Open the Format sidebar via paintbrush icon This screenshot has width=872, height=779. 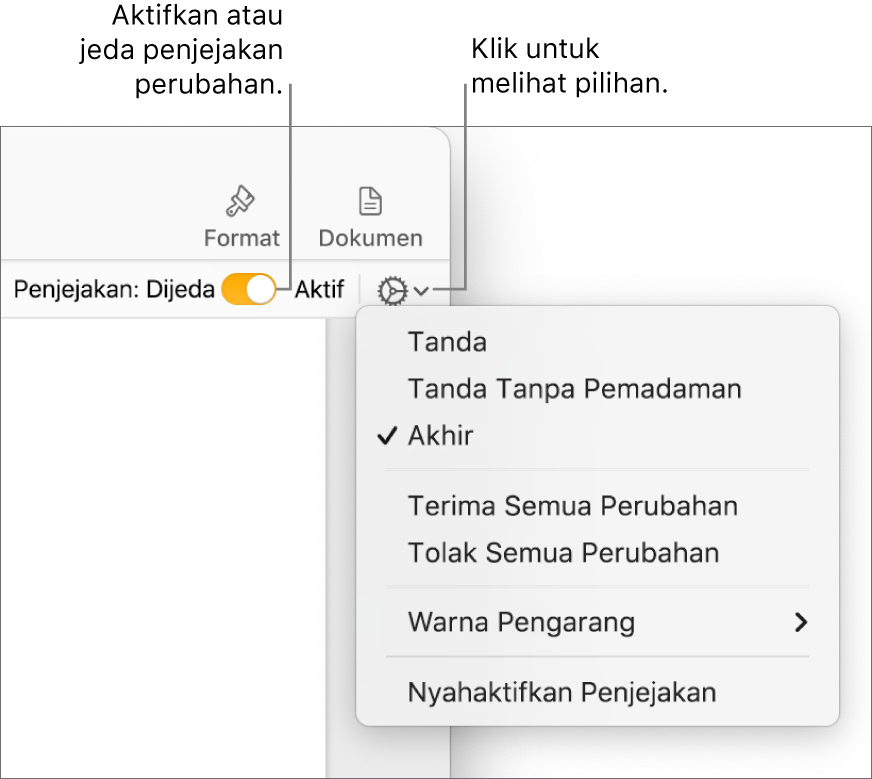(x=240, y=201)
